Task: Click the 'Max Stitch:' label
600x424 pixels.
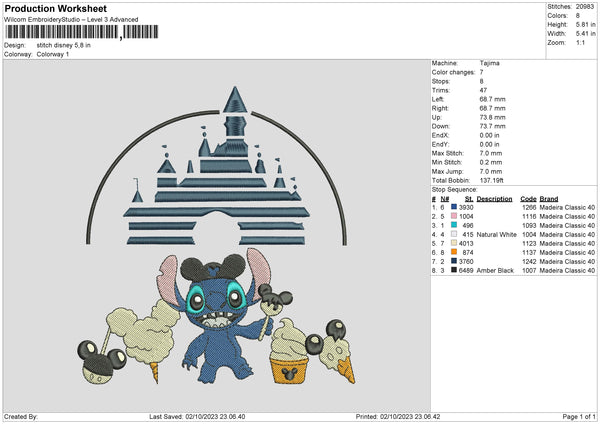Action: point(448,153)
